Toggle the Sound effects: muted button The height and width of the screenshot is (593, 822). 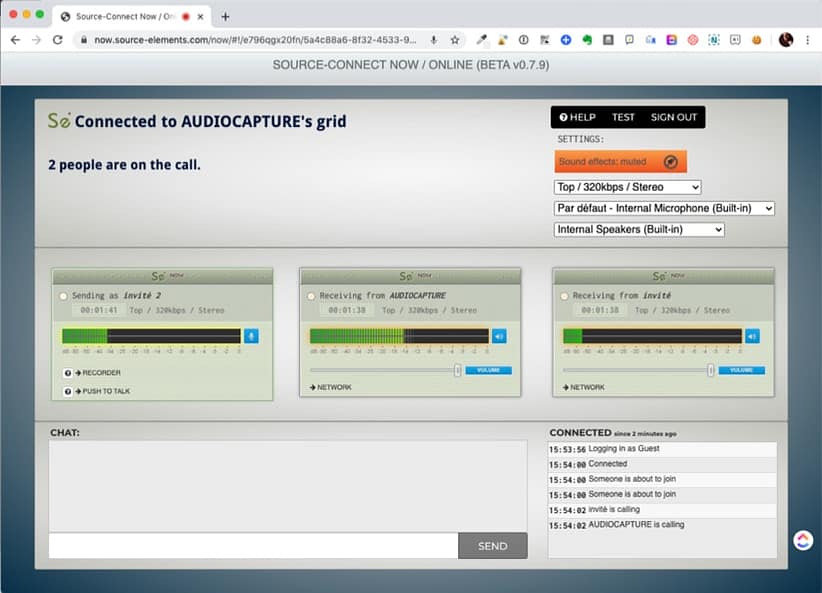pos(620,161)
